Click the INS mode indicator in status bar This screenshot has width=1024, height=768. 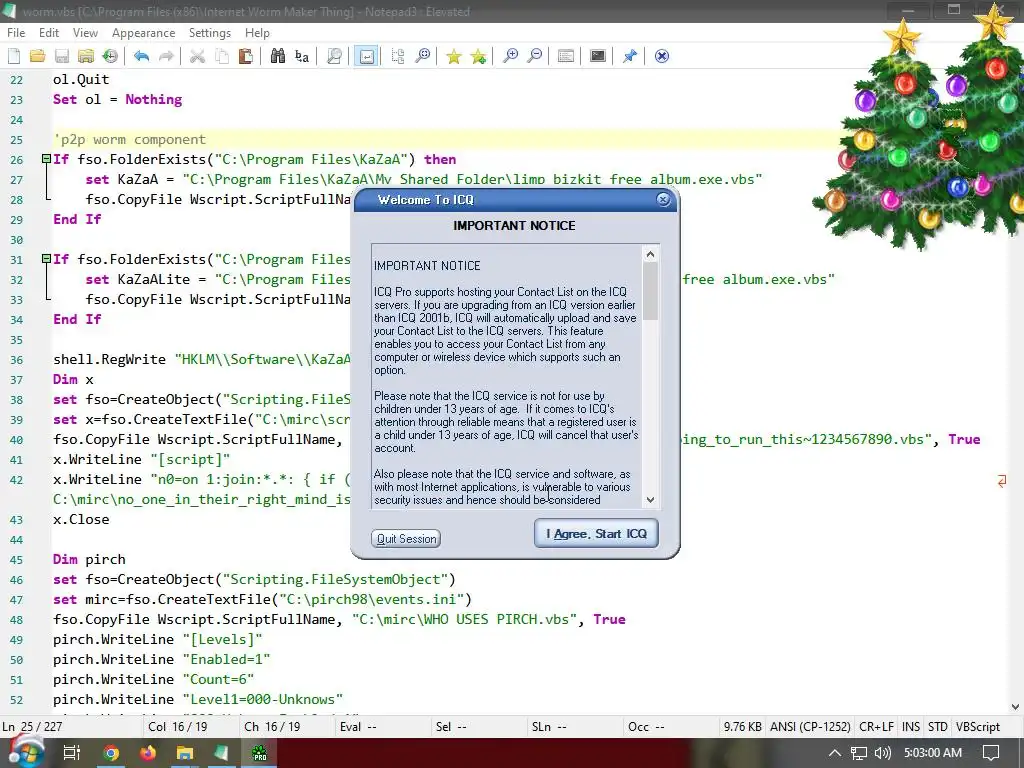(x=910, y=727)
